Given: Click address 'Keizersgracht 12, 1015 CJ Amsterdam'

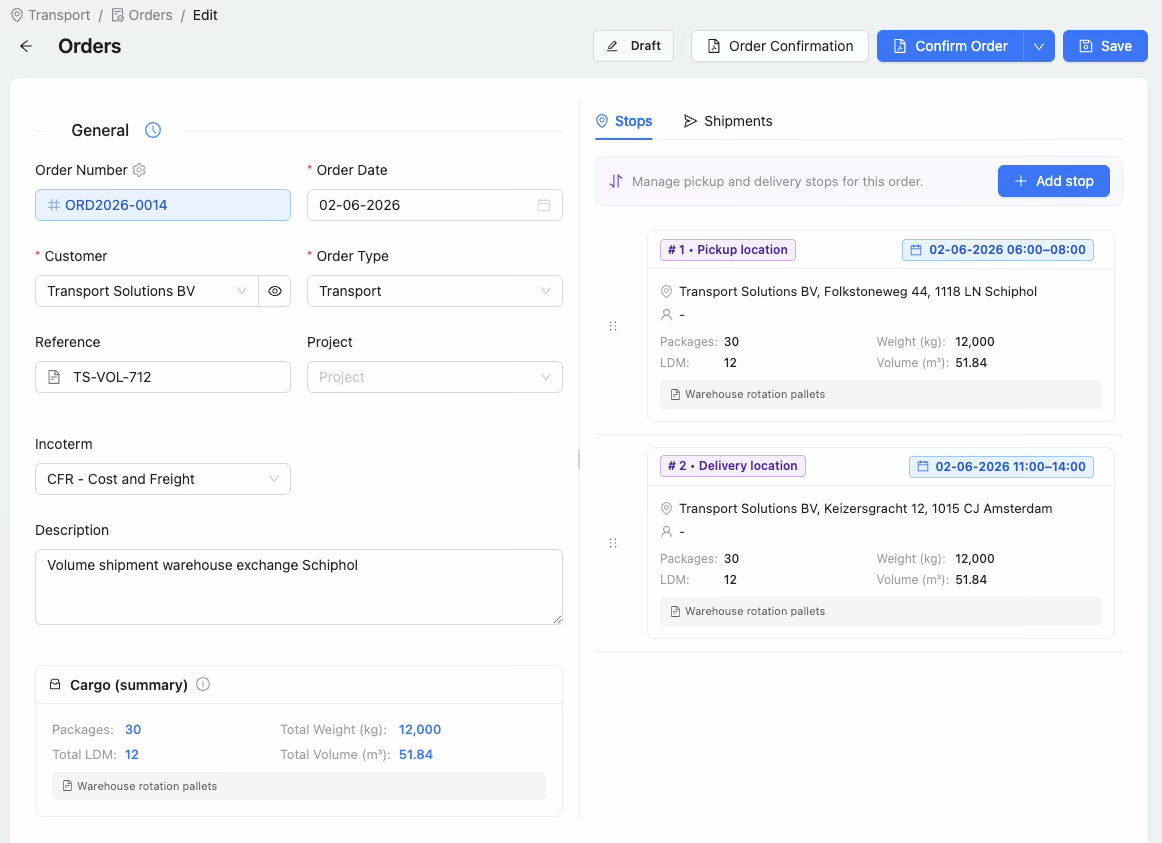Looking at the screenshot, I should coord(937,509).
